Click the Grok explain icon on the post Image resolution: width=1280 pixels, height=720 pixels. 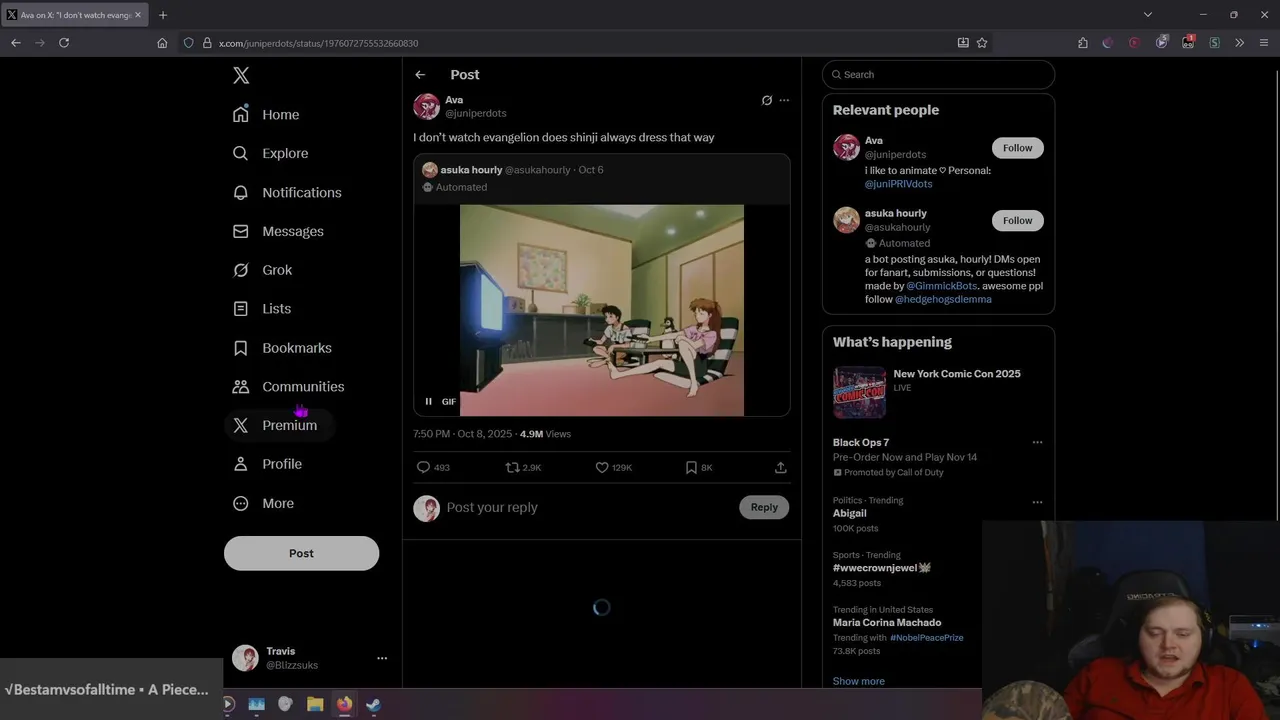(x=767, y=100)
